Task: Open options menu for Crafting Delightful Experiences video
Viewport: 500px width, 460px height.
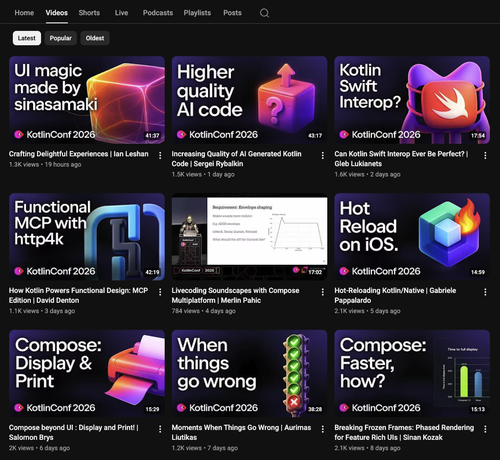Action: [x=160, y=155]
